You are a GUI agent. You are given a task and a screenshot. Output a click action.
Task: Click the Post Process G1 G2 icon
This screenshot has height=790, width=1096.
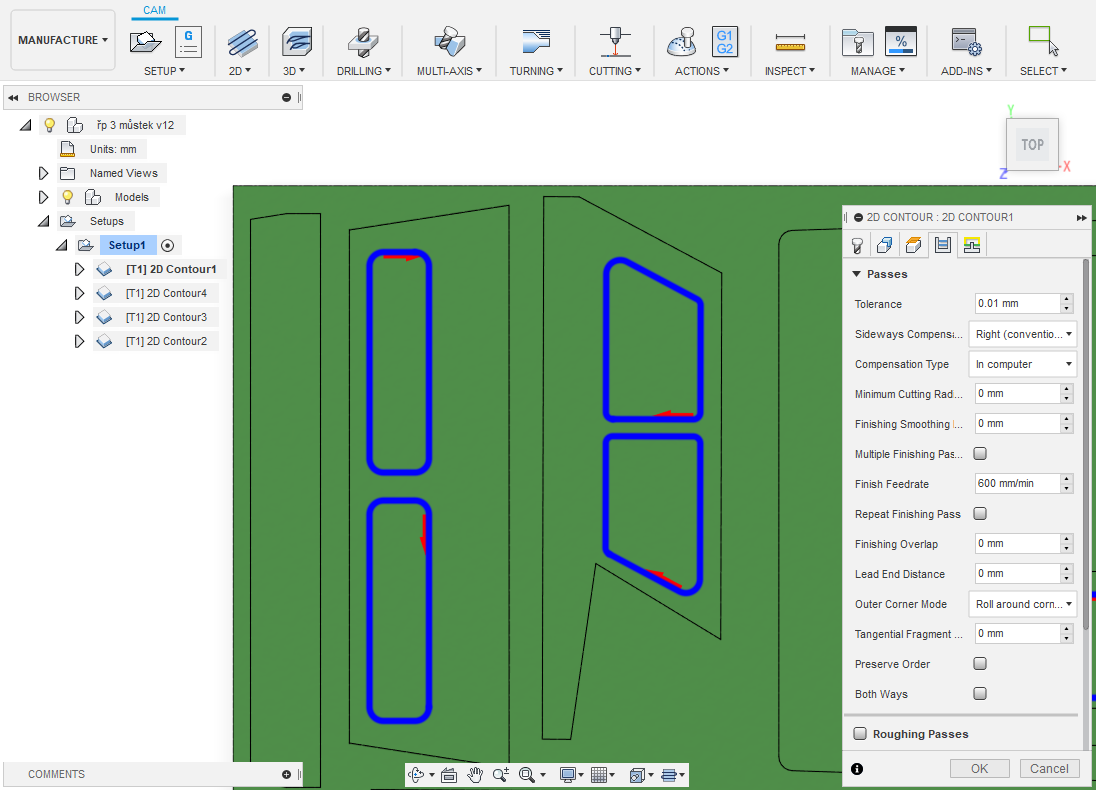point(724,42)
